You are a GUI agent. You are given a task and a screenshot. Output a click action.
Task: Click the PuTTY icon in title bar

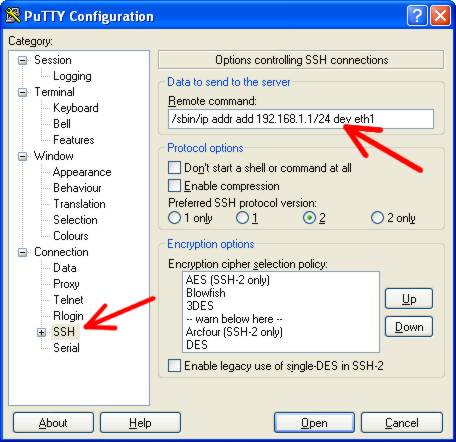[x=13, y=15]
